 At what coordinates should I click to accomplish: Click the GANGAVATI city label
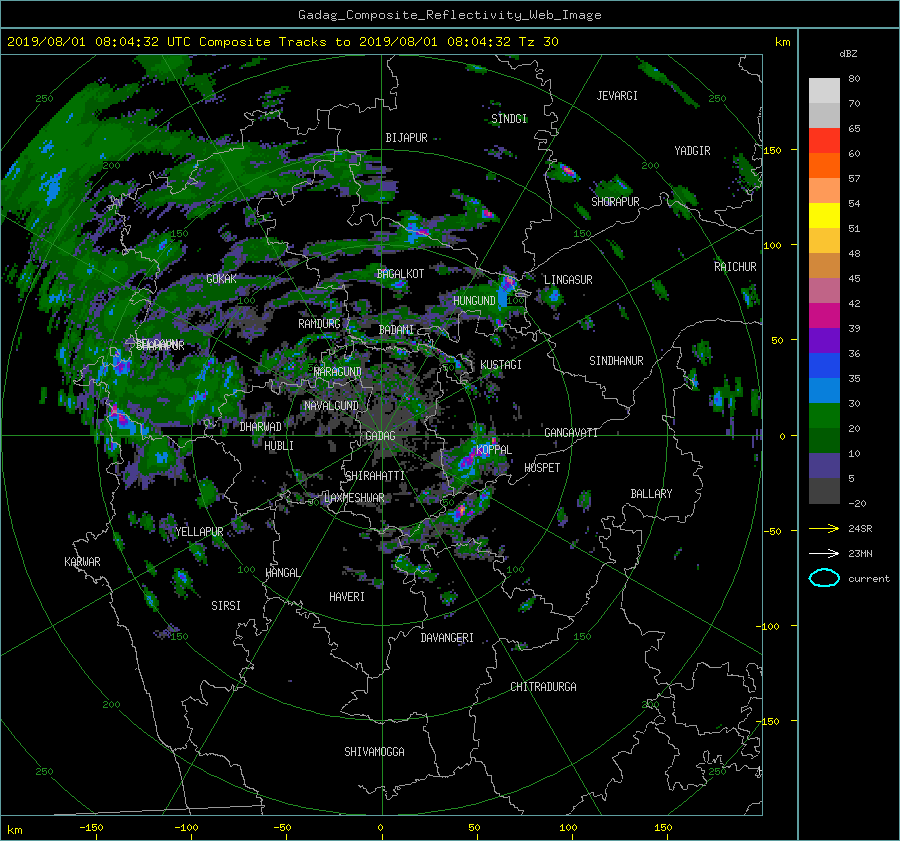coord(571,433)
